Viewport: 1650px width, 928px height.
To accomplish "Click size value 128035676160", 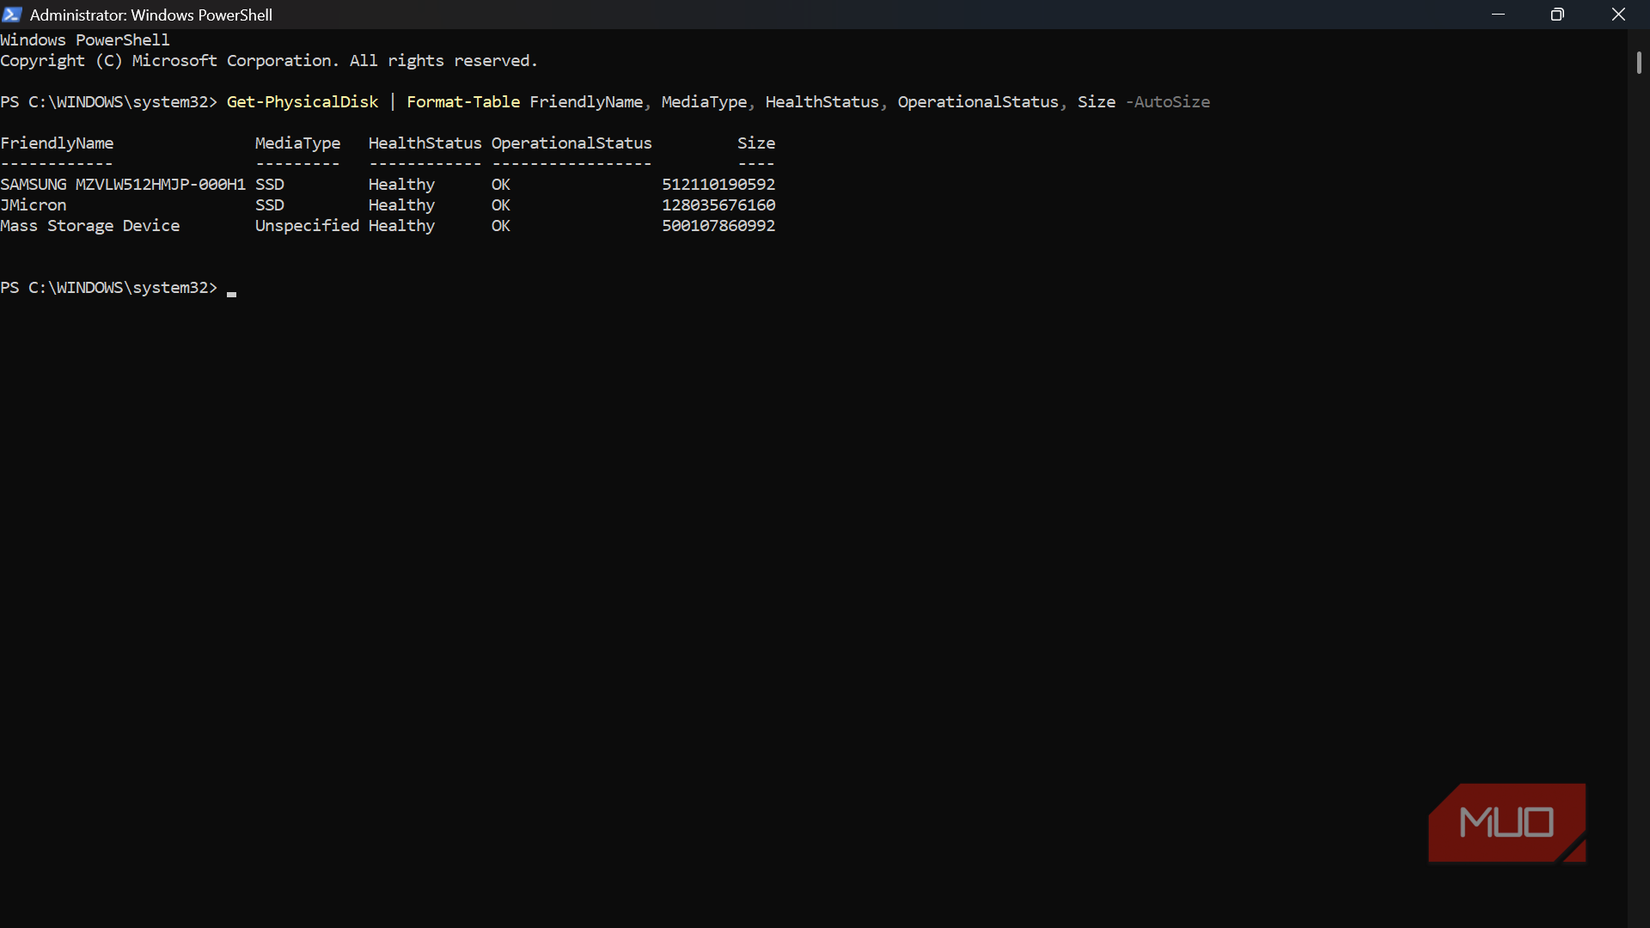I will coord(718,205).
